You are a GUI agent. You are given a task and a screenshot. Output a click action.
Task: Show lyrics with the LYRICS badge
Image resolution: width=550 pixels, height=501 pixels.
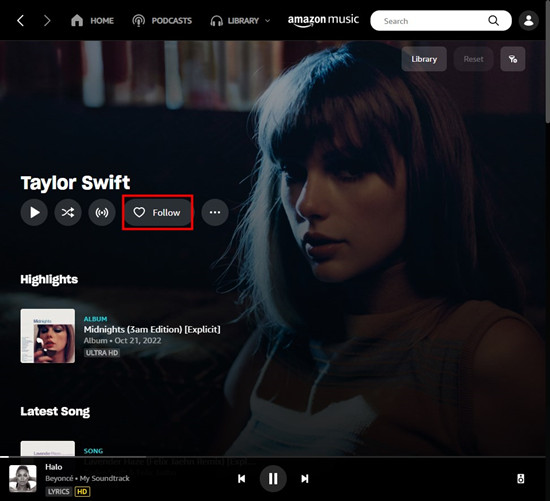coord(59,492)
